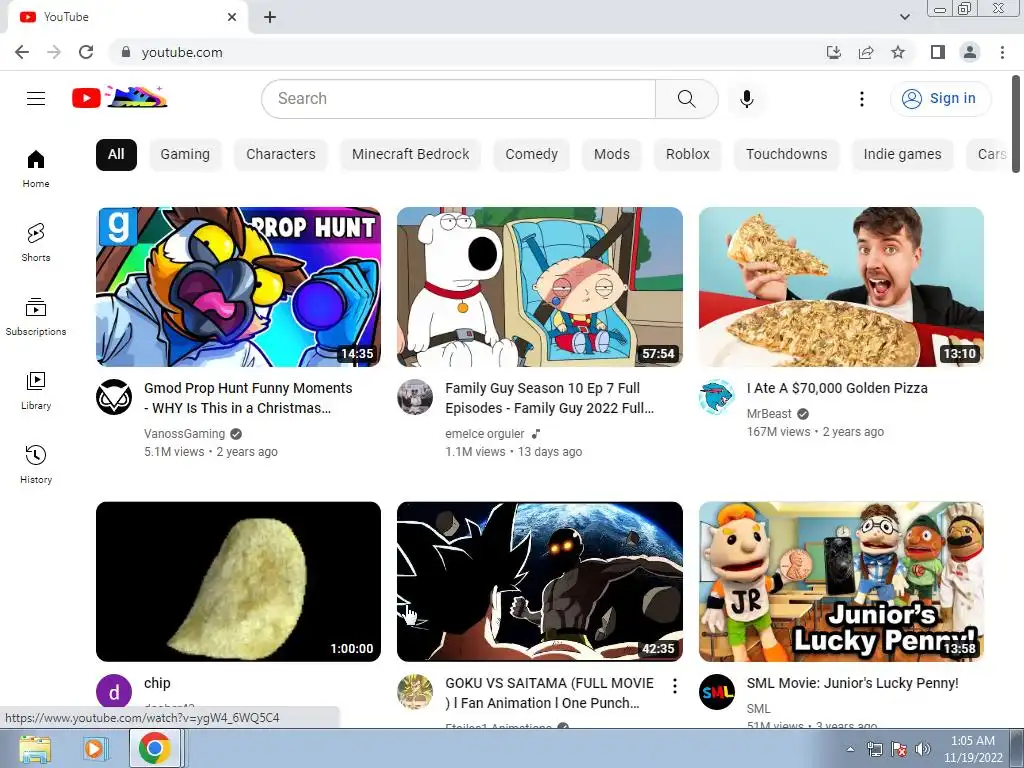Show hidden system tray icons

[x=850, y=749]
